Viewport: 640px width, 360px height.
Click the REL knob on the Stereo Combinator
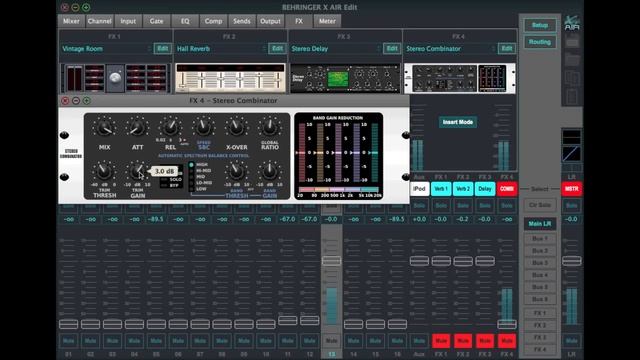(171, 128)
